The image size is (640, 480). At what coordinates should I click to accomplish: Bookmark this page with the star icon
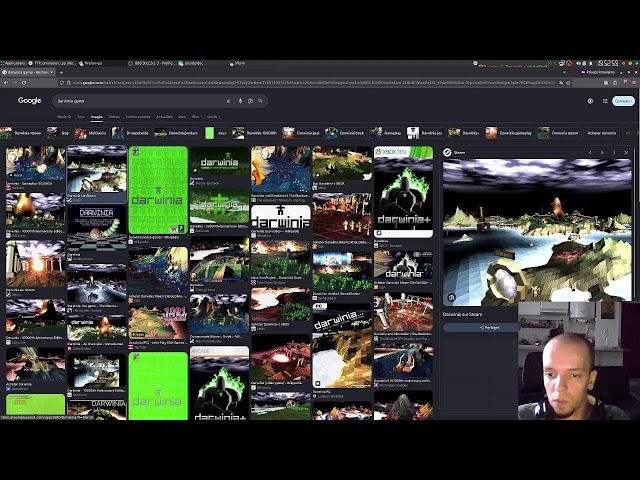568,83
